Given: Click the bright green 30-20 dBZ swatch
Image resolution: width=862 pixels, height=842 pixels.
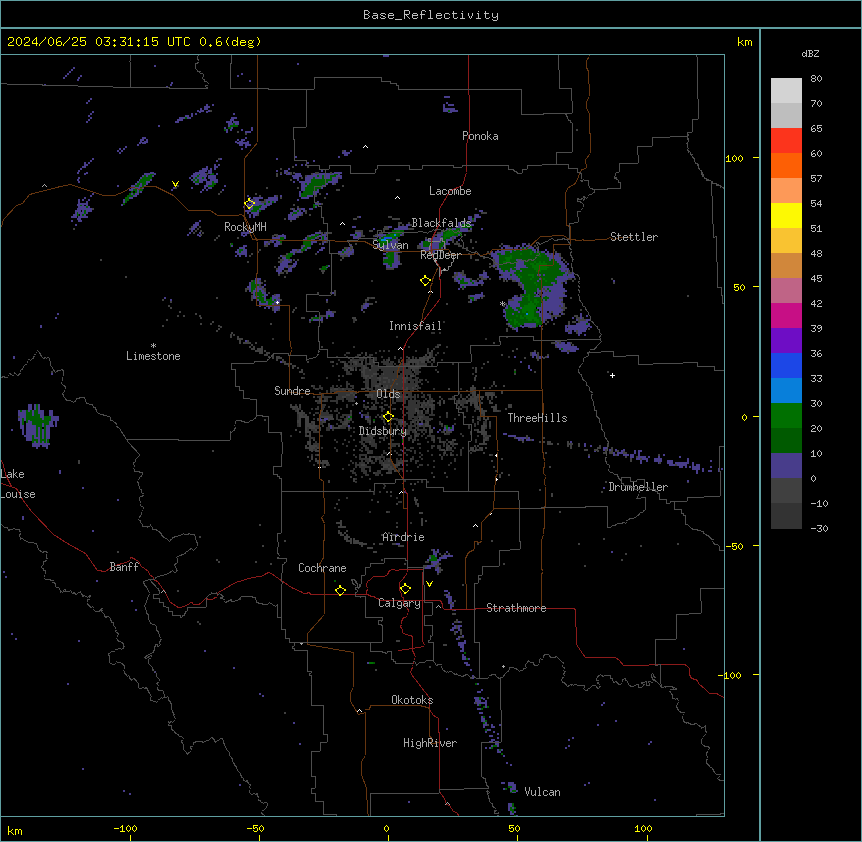Looking at the screenshot, I should pos(786,416).
